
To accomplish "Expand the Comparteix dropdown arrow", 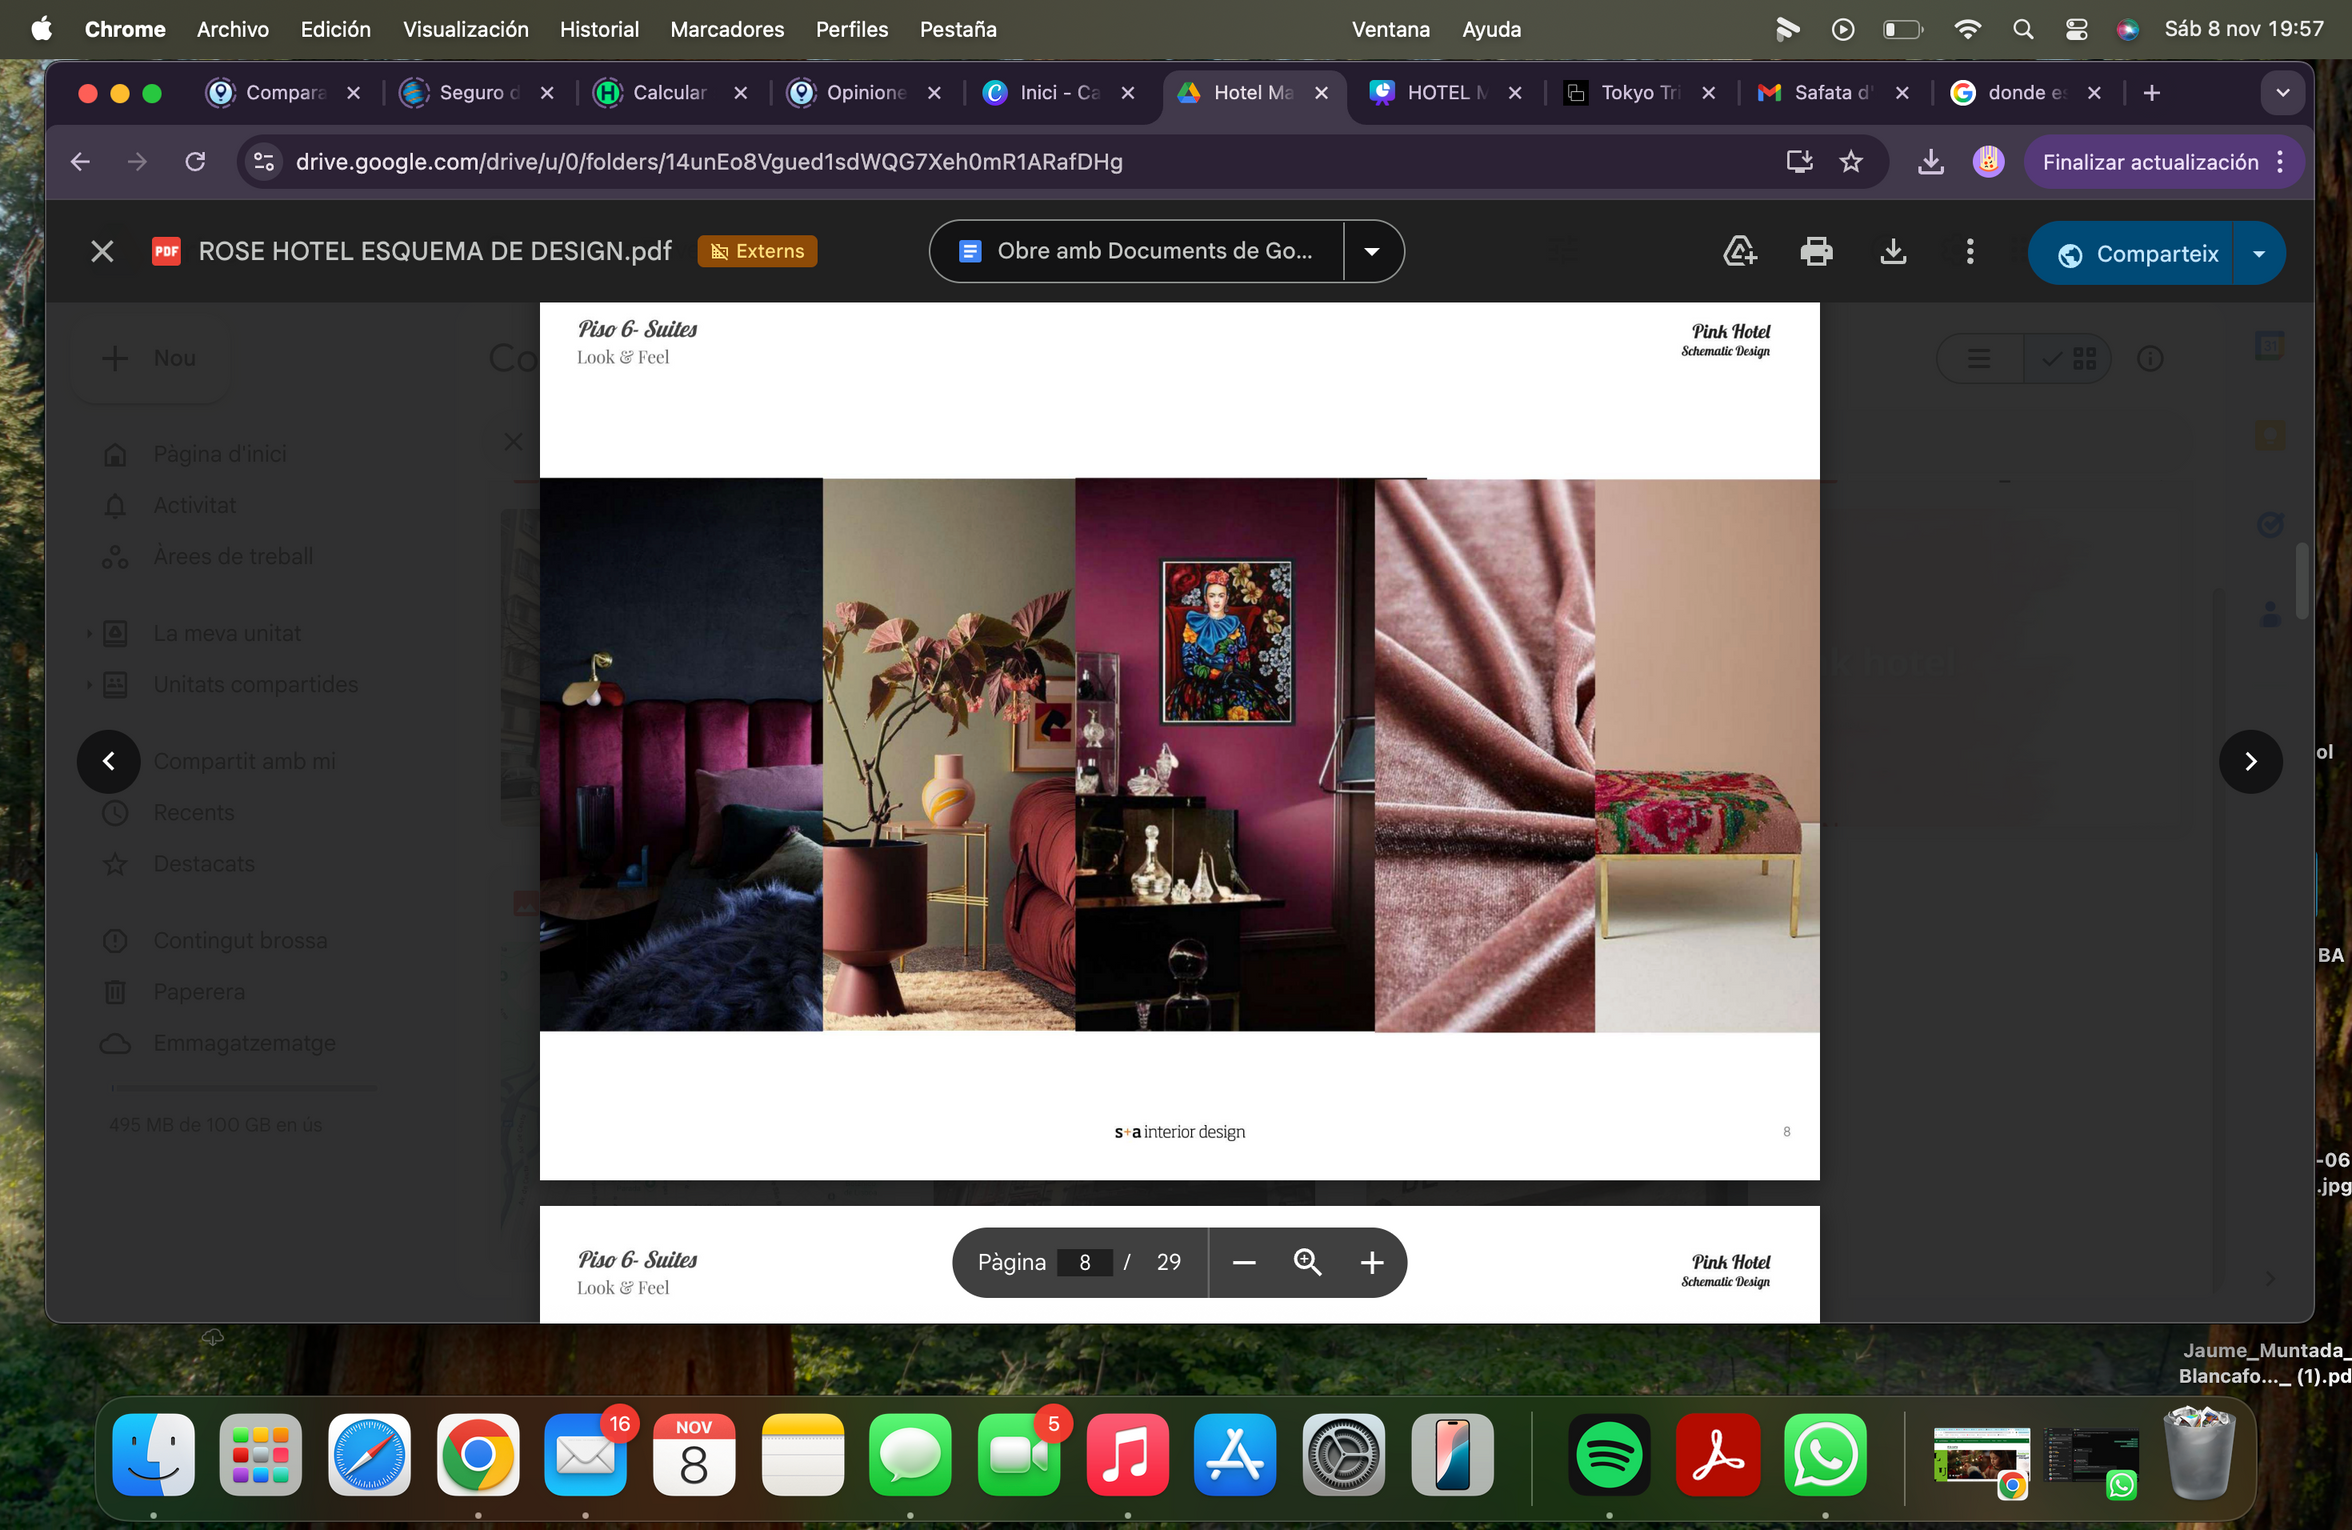I will [2259, 254].
